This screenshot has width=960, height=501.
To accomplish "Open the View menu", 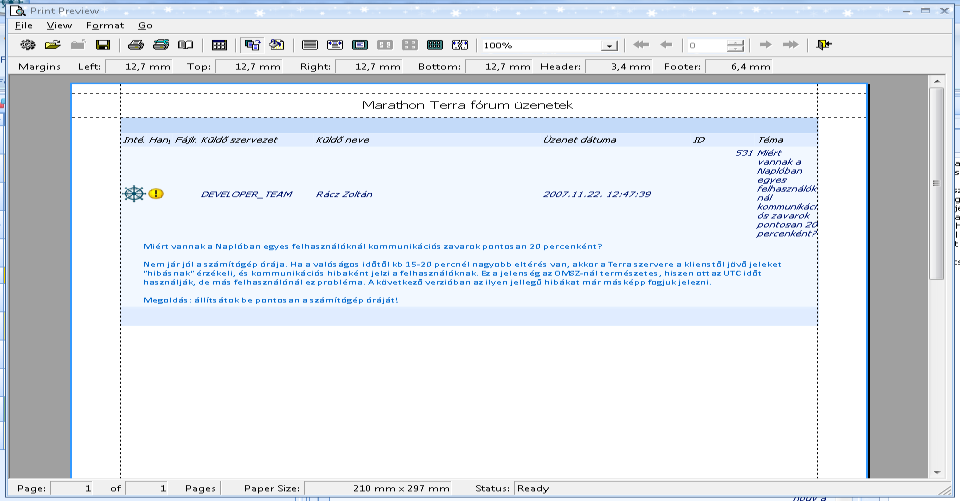I will coord(59,25).
